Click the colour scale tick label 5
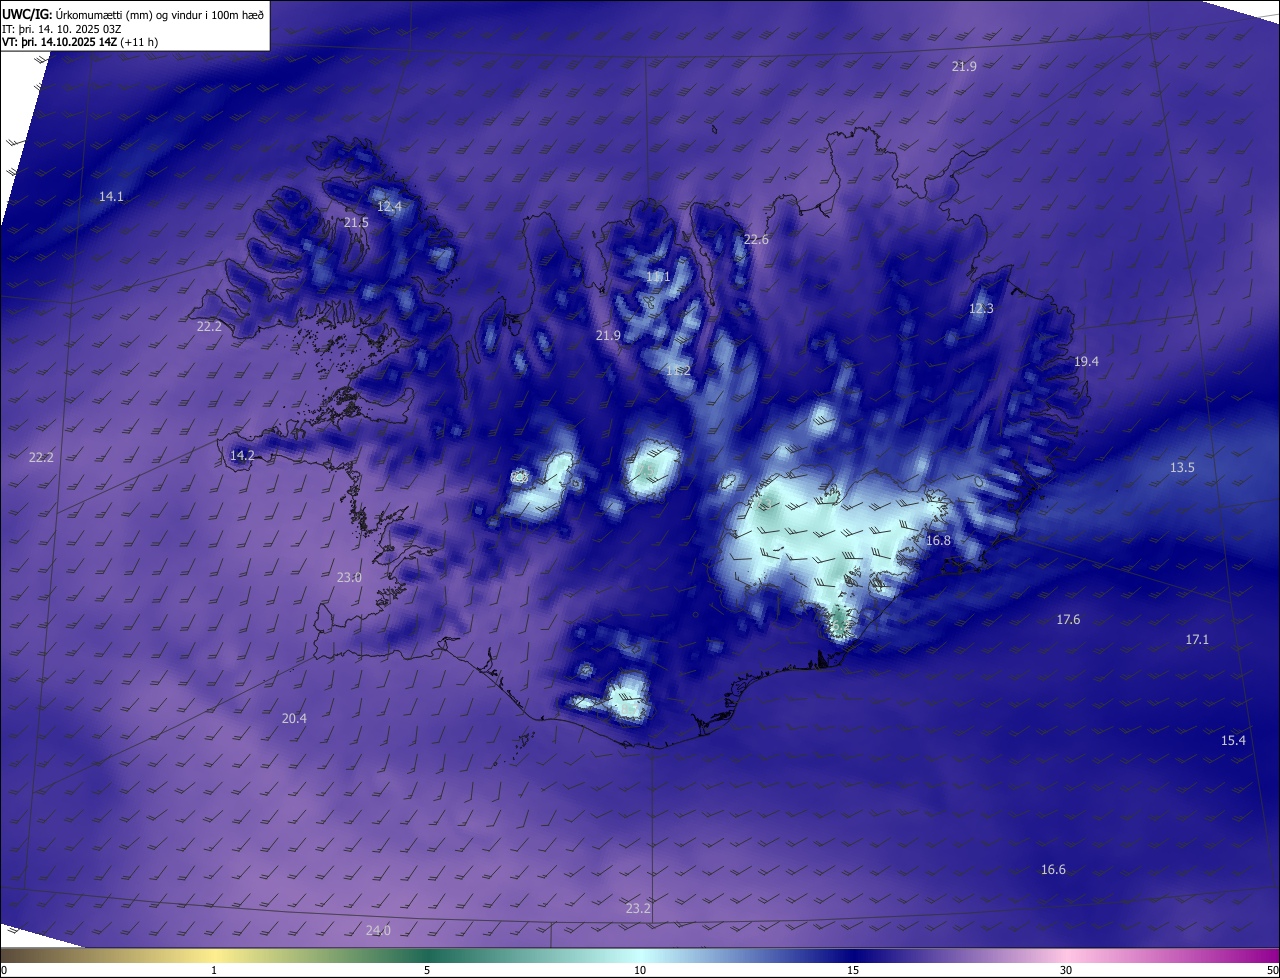The image size is (1280, 978). coord(427,970)
